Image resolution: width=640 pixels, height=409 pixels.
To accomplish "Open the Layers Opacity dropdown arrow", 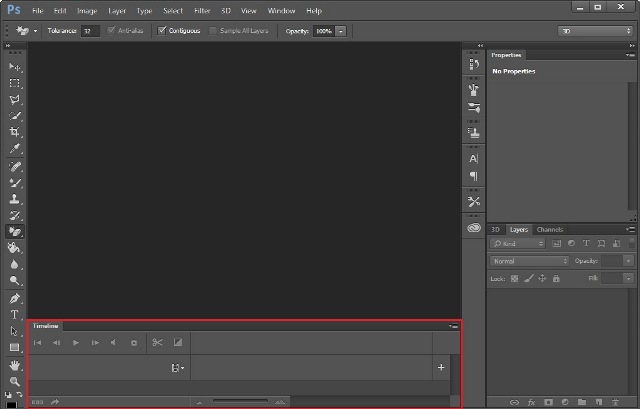I will coord(629,261).
